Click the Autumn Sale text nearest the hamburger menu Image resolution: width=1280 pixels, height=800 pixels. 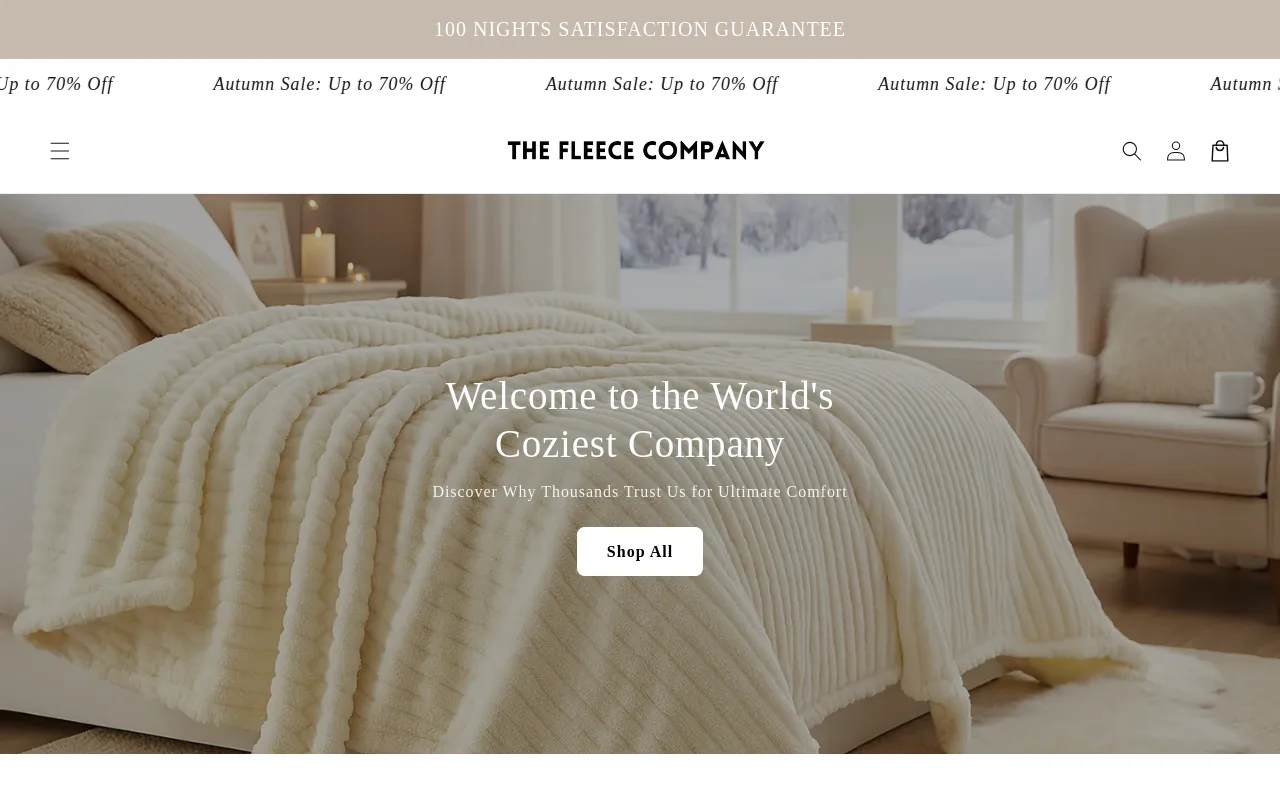coord(329,84)
